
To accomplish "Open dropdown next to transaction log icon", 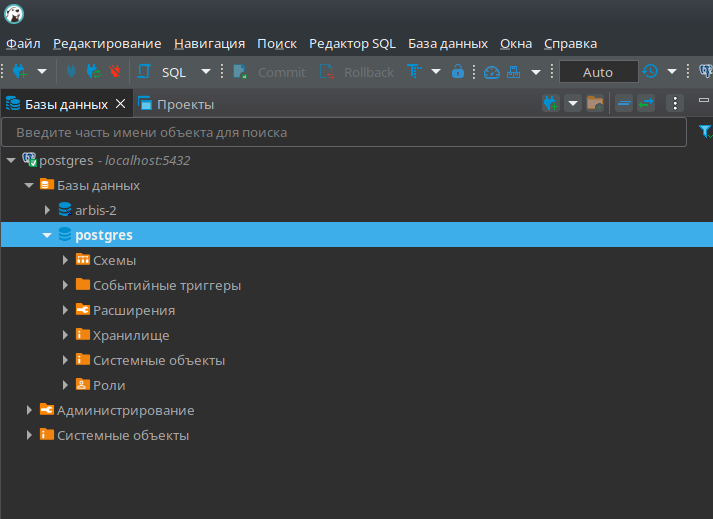I will pos(672,71).
